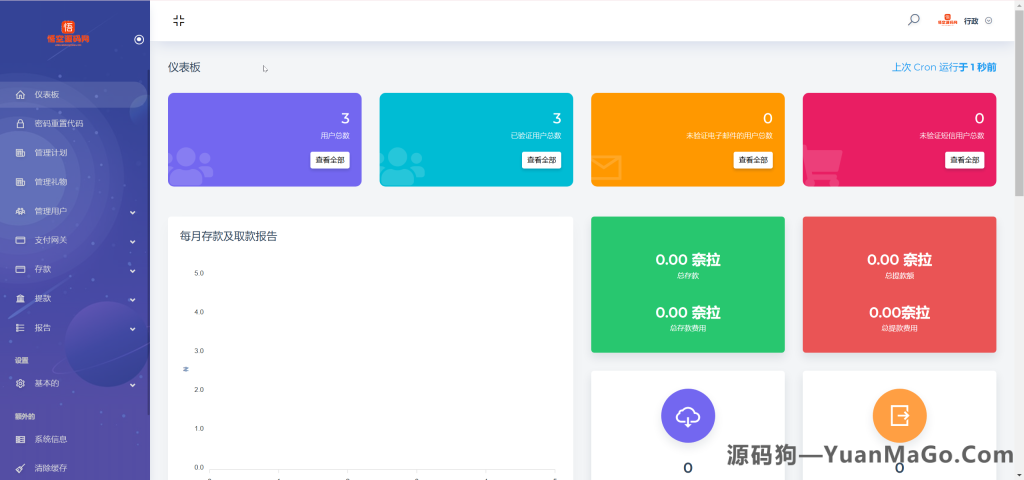Screen dimensions: 1024x480
Task: Open search with the magnifier icon
Action: [x=914, y=20]
